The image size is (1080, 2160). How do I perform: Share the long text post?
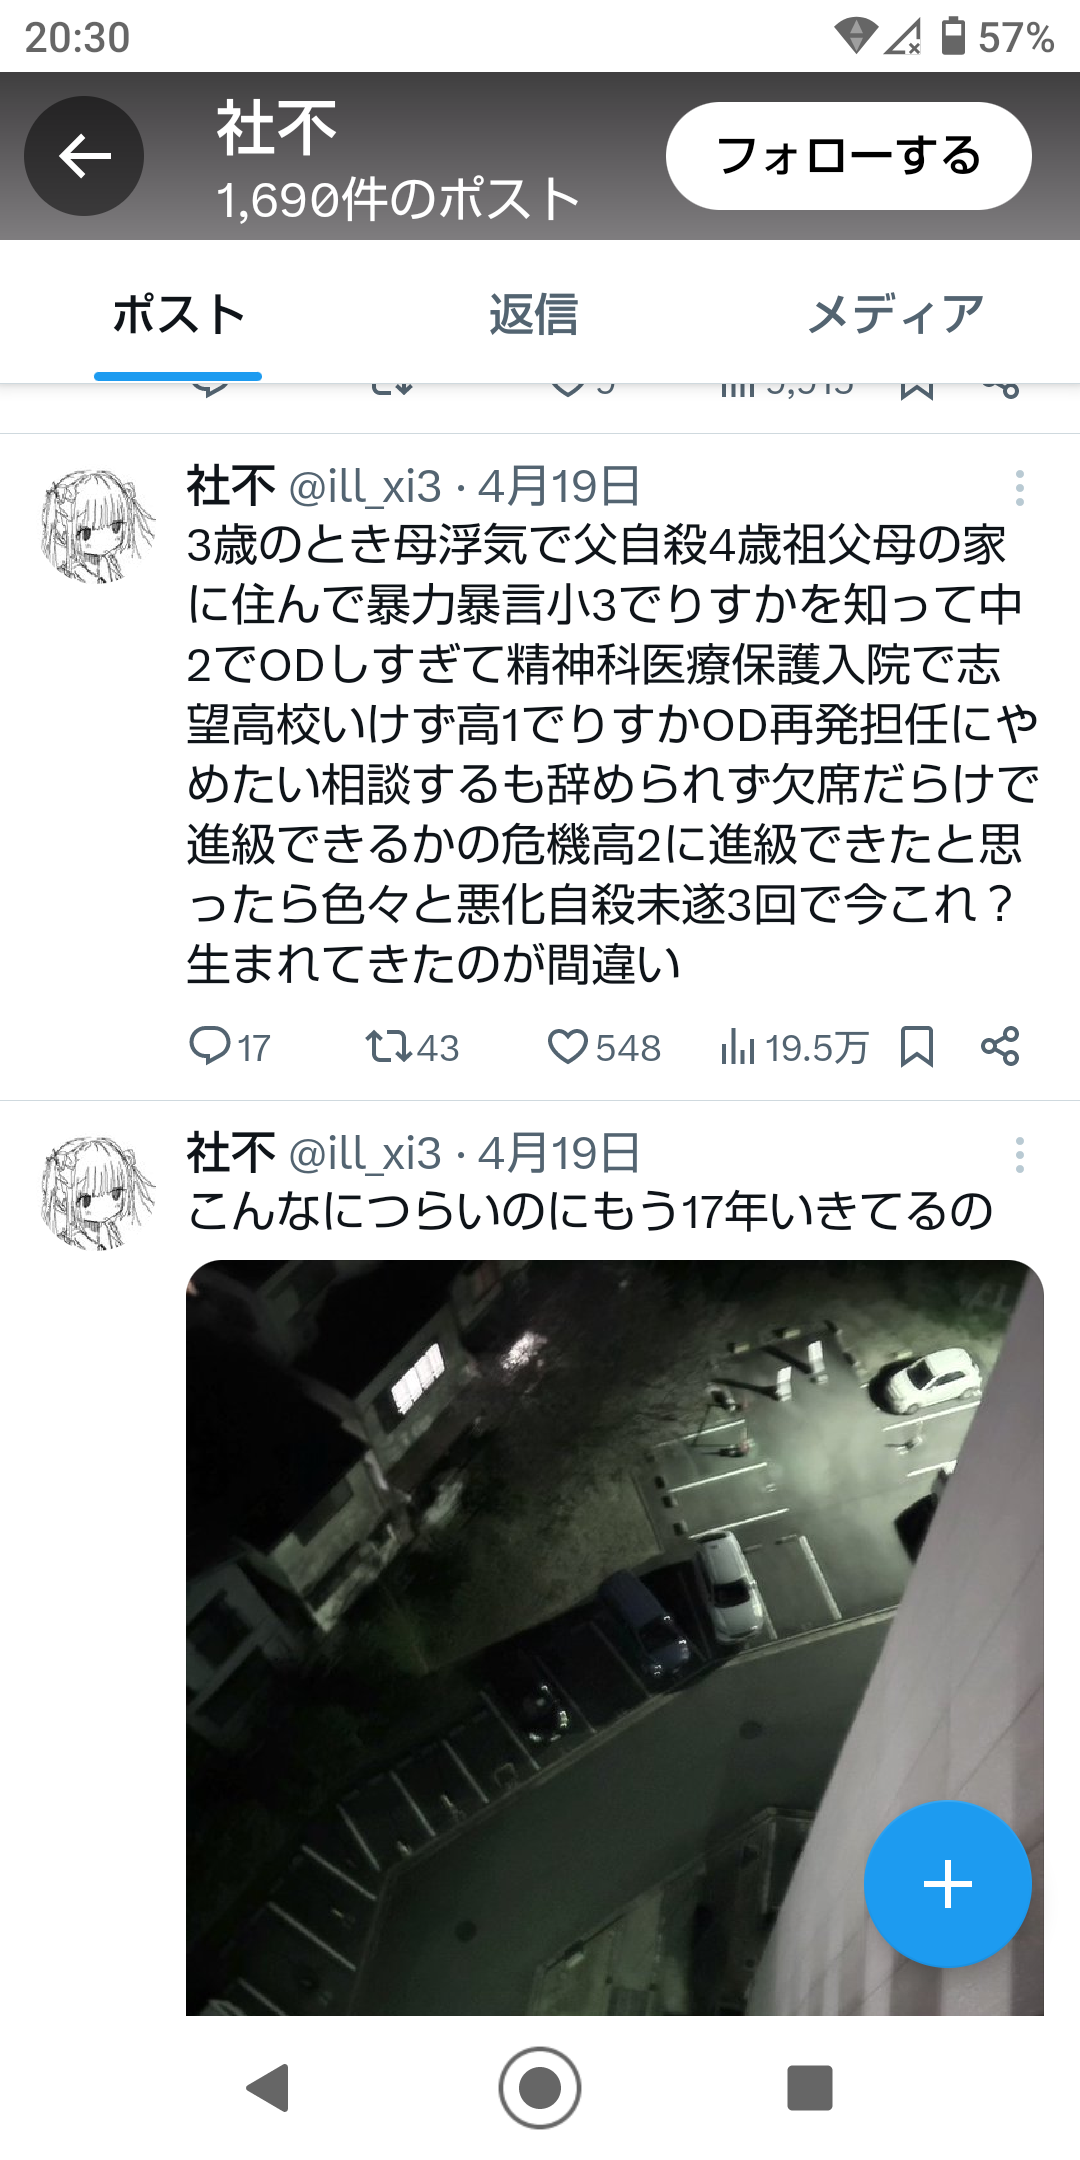[1000, 1047]
